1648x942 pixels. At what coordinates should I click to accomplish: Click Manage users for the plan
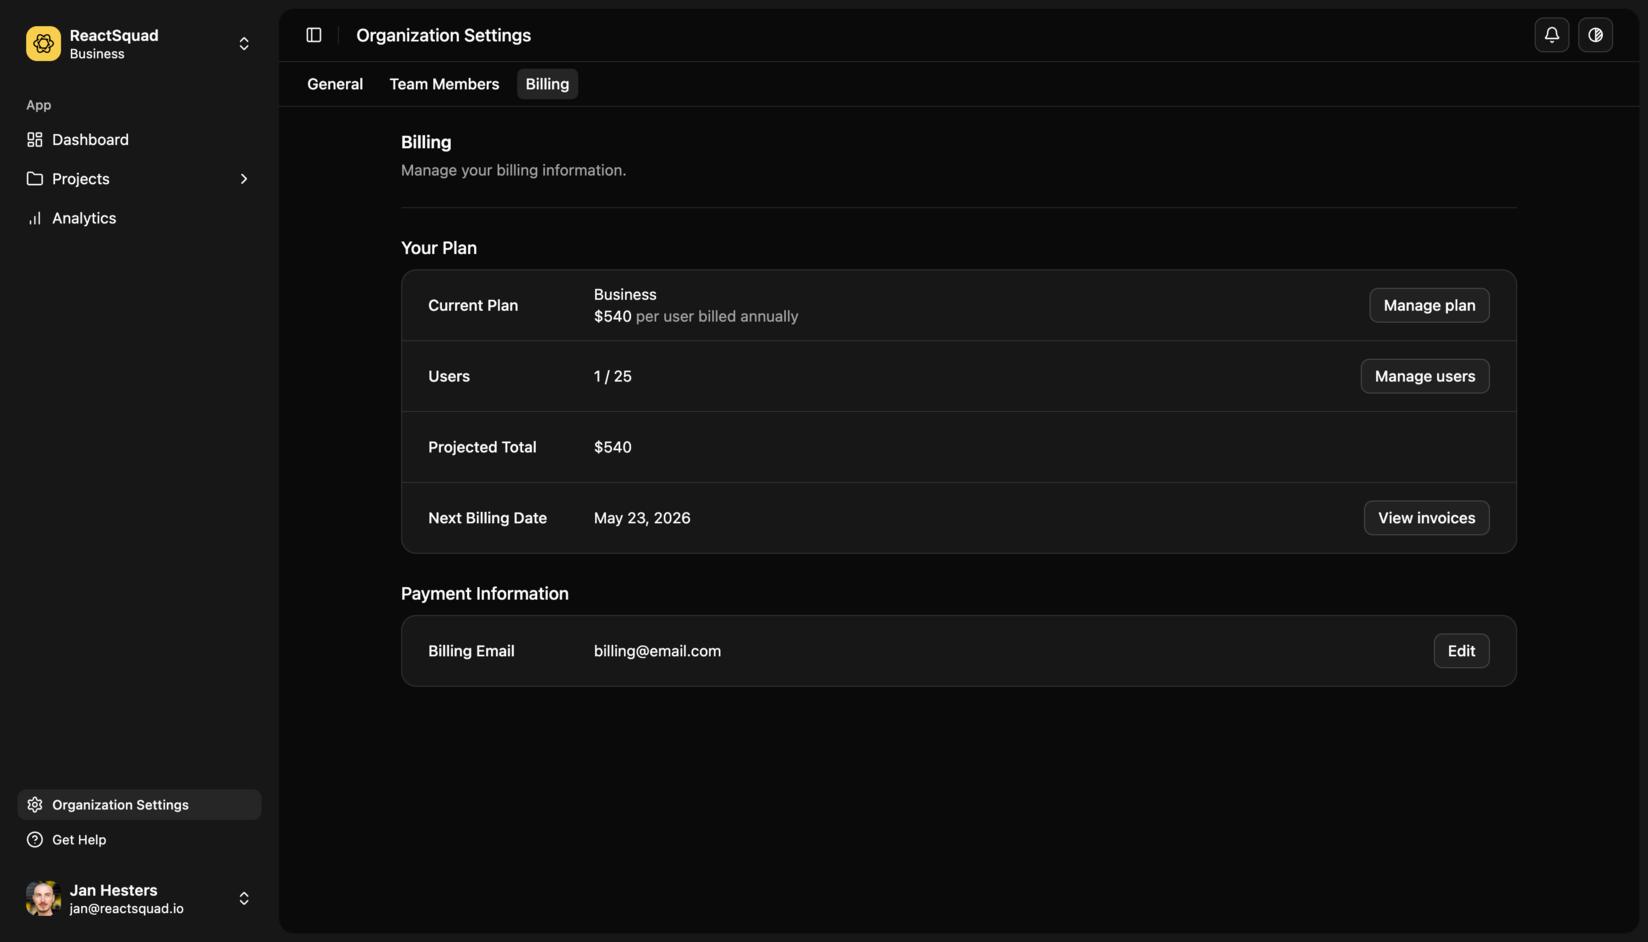point(1424,376)
